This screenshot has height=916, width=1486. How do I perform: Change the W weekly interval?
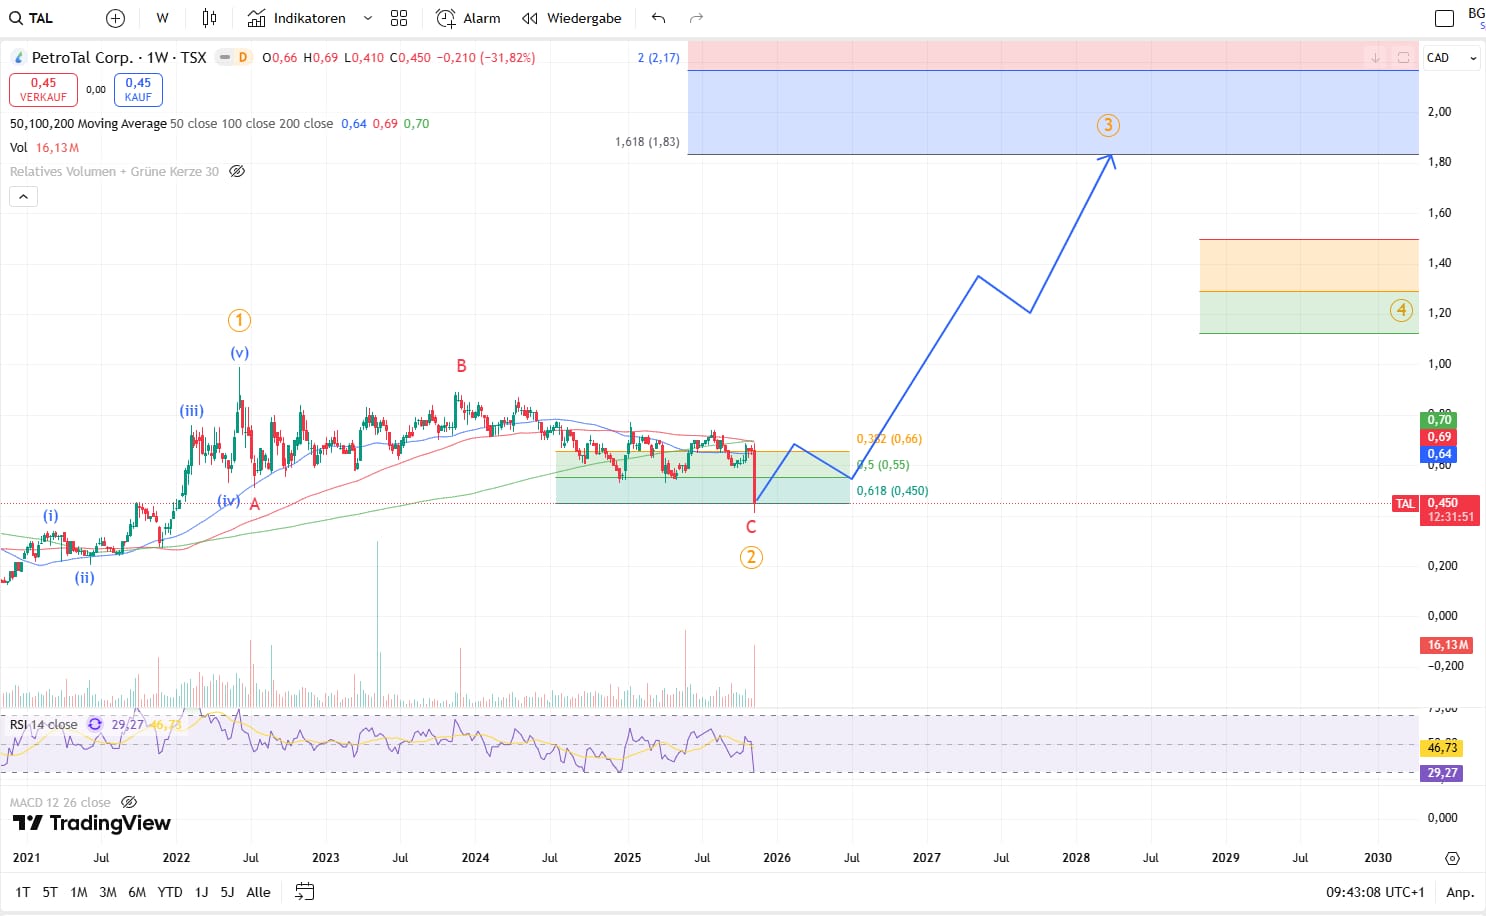(x=162, y=18)
